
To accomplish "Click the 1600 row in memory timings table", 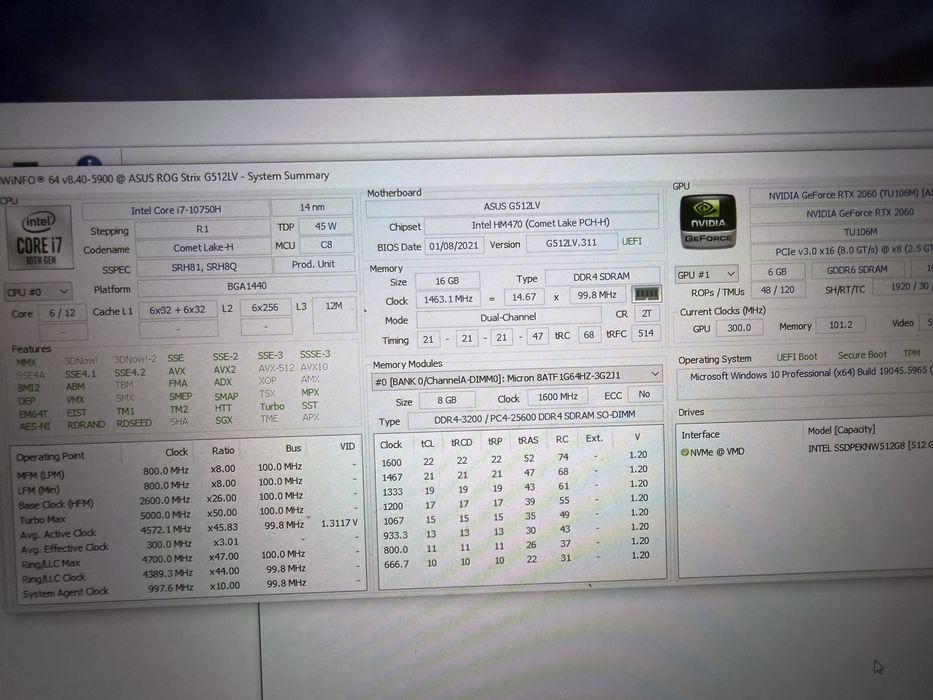I will coord(515,459).
